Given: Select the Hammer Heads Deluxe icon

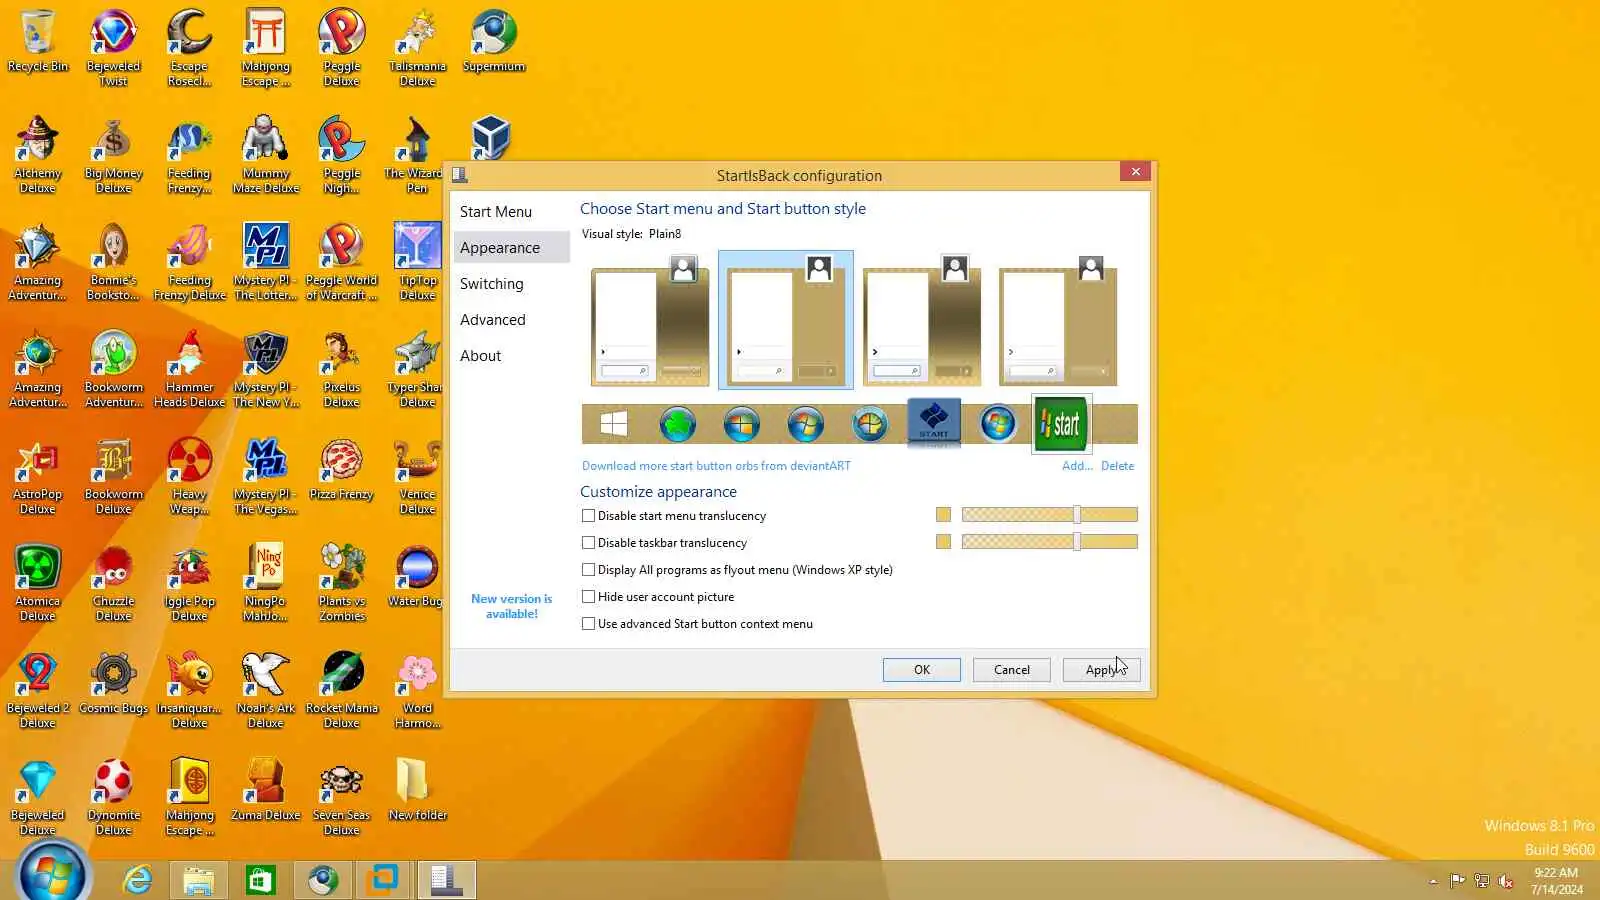Looking at the screenshot, I should (190, 369).
